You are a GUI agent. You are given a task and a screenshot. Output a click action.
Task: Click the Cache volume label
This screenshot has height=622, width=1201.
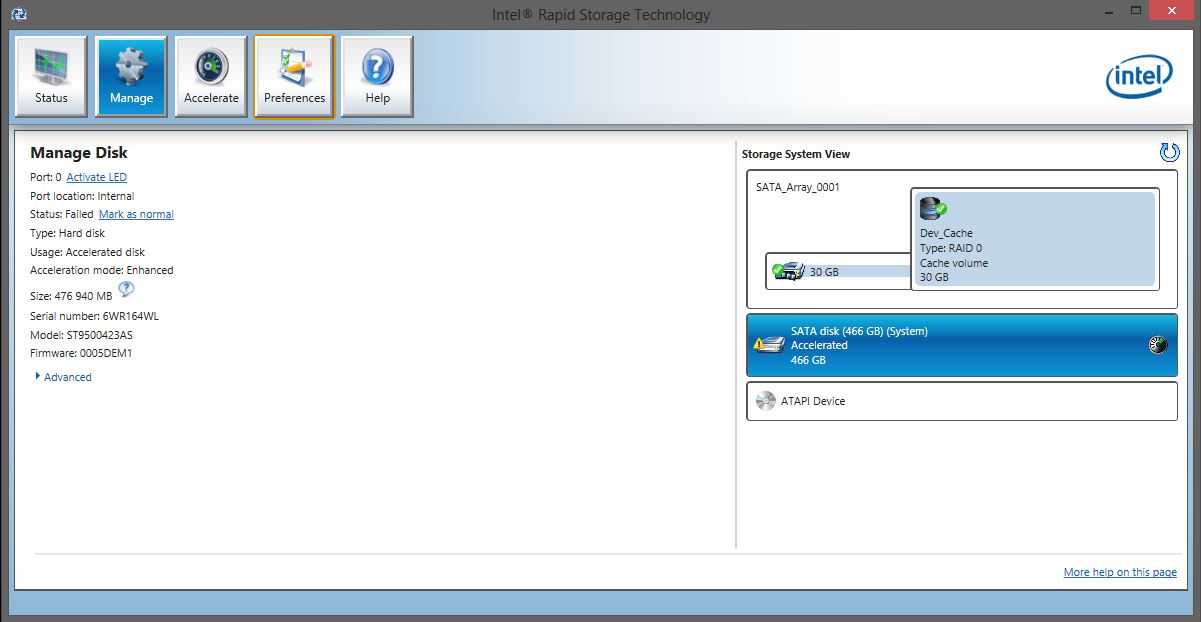click(954, 263)
